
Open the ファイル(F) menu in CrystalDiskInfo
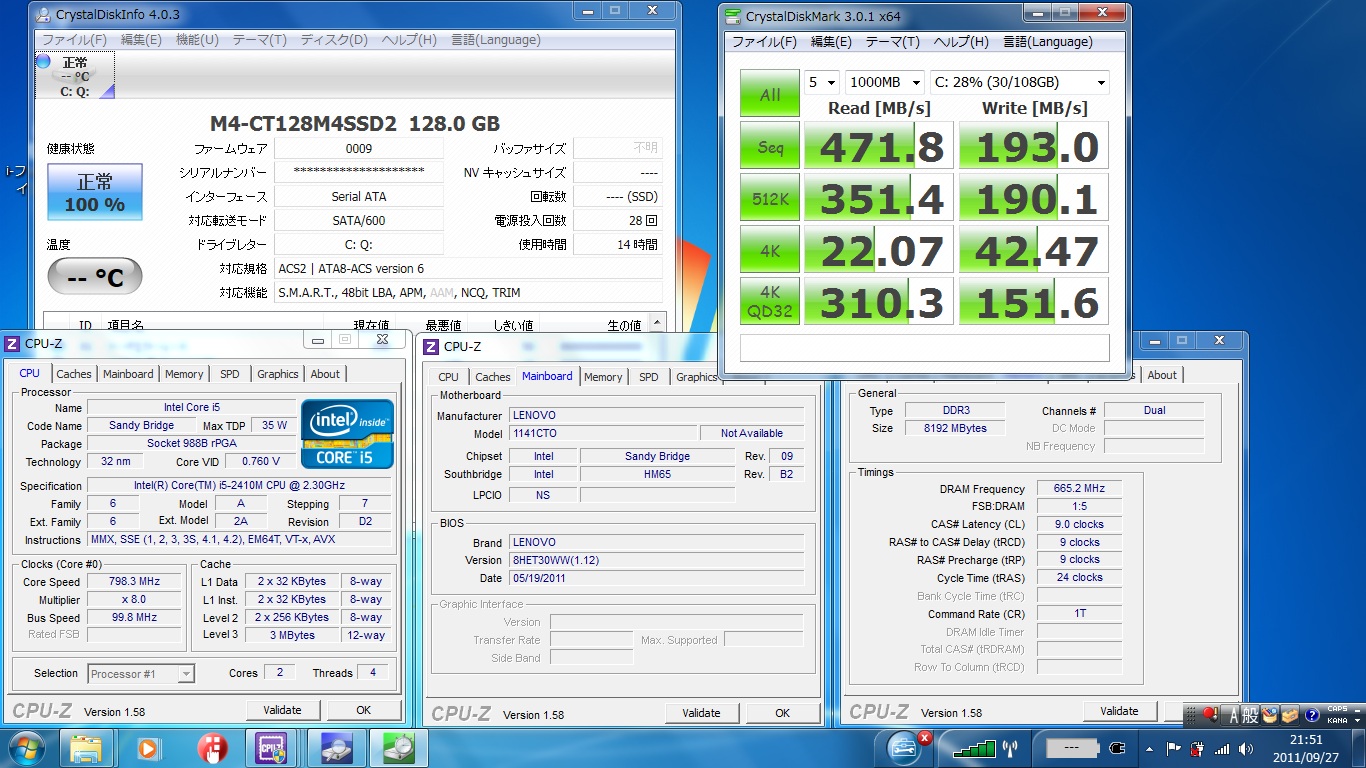[x=73, y=40]
